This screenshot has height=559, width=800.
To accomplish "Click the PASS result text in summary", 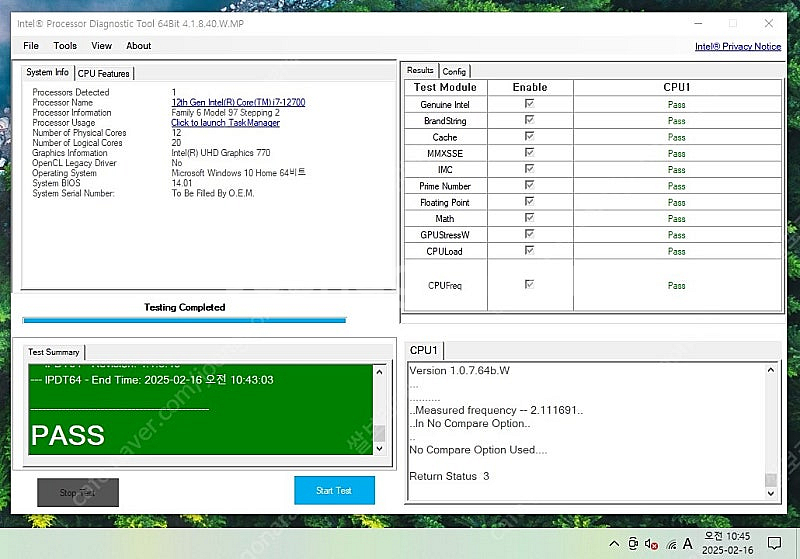I will [67, 435].
